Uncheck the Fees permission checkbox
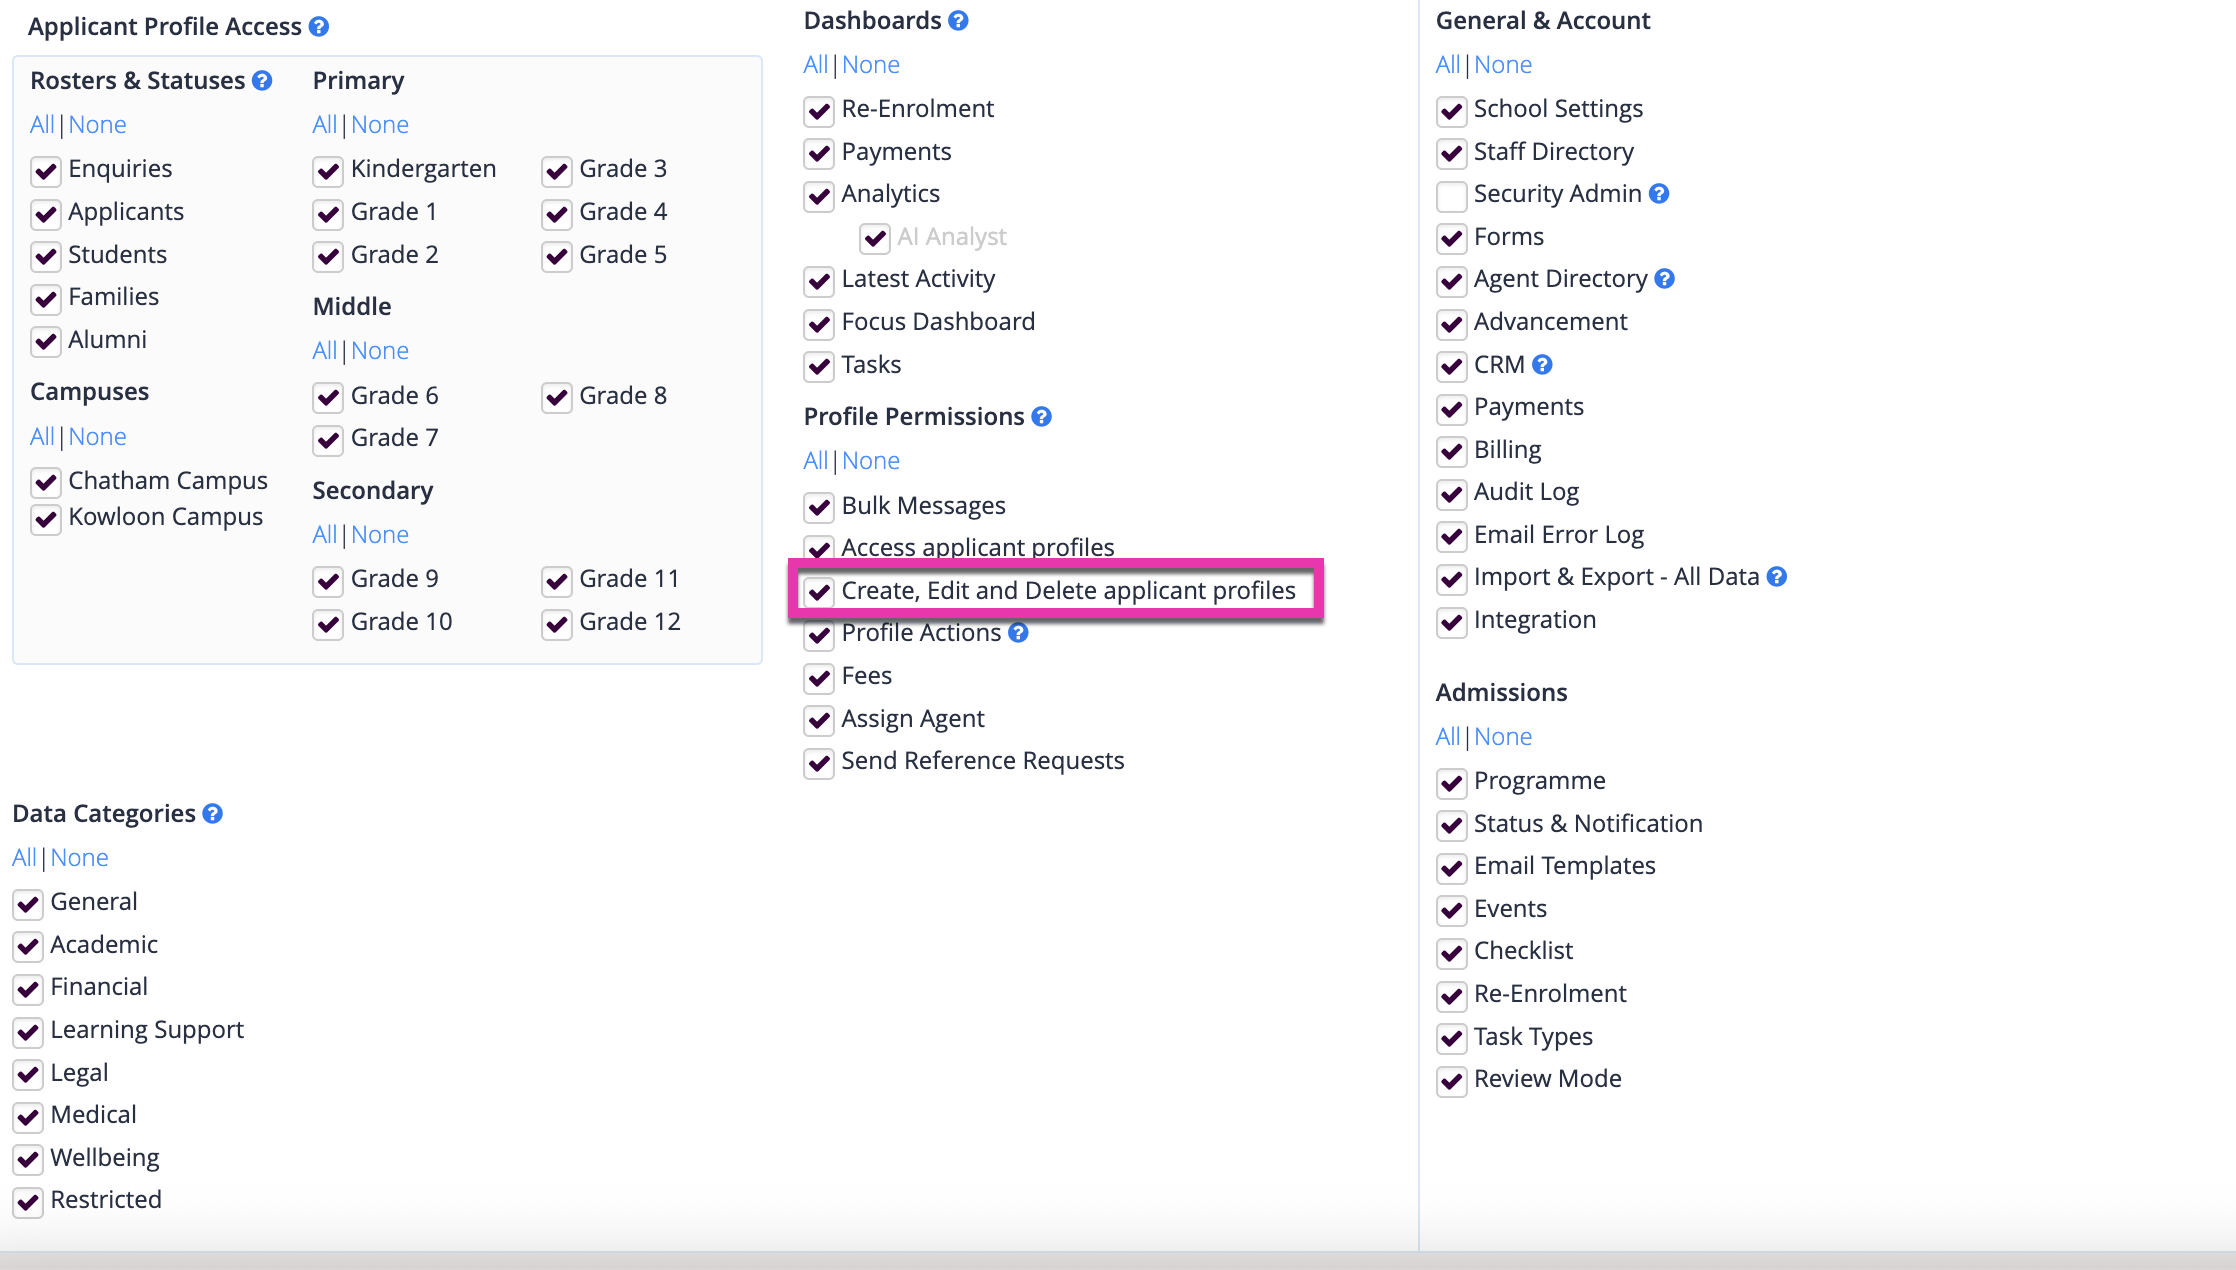Viewport: 2236px width, 1270px height. 819,678
